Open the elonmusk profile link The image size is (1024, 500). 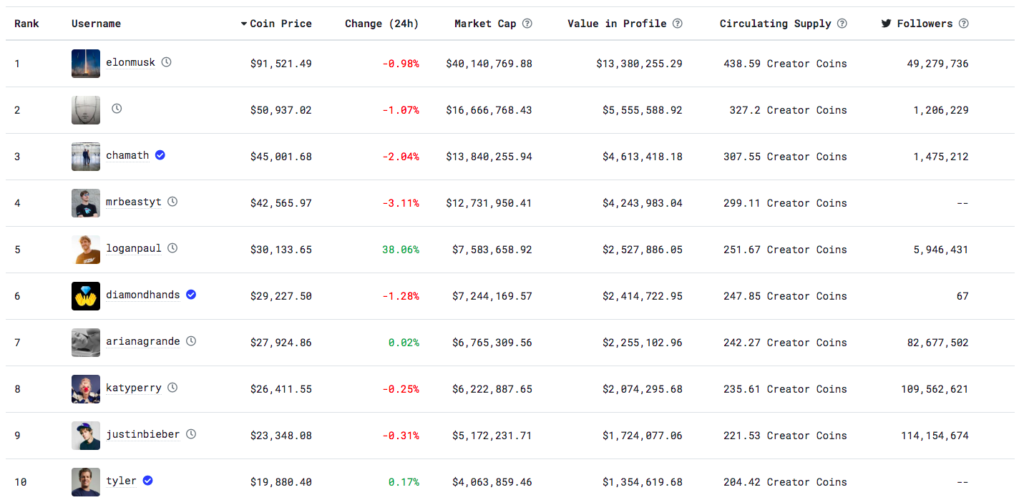point(130,62)
